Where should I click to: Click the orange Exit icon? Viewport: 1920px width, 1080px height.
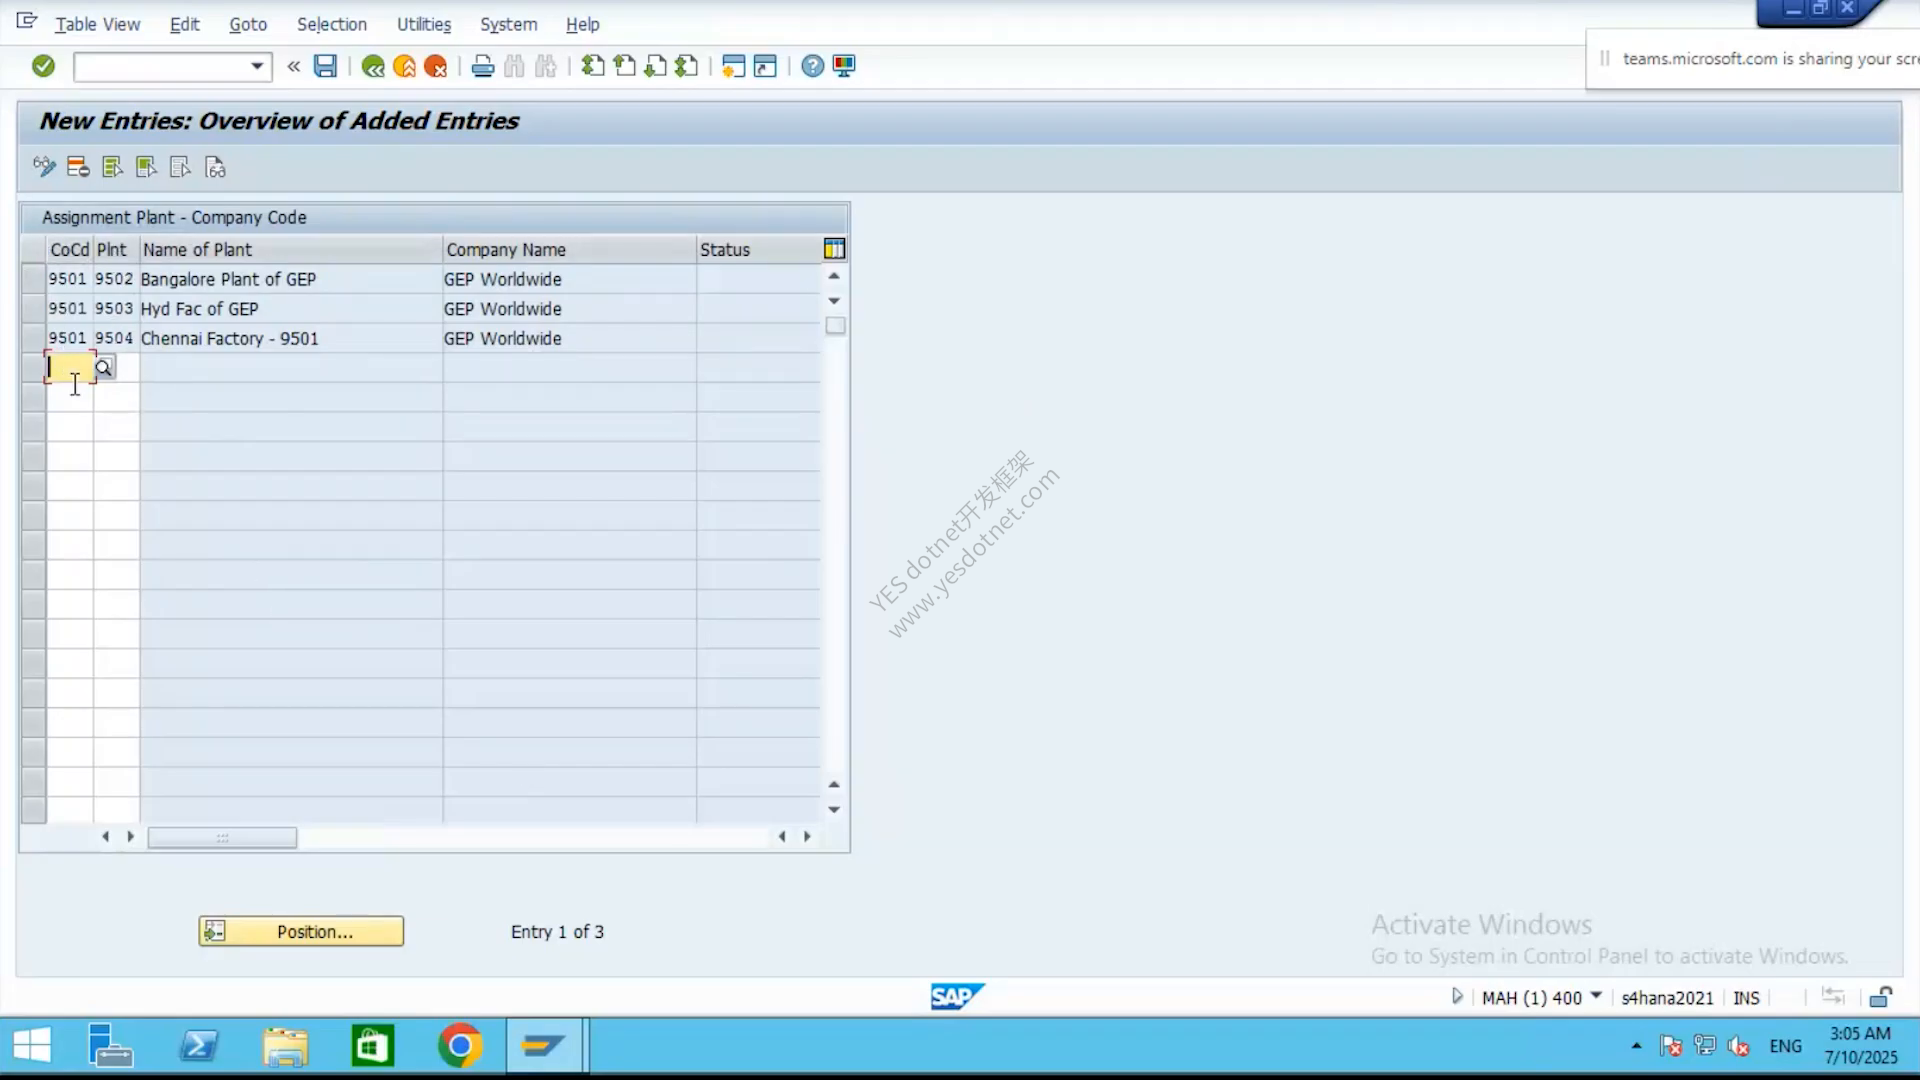point(404,66)
